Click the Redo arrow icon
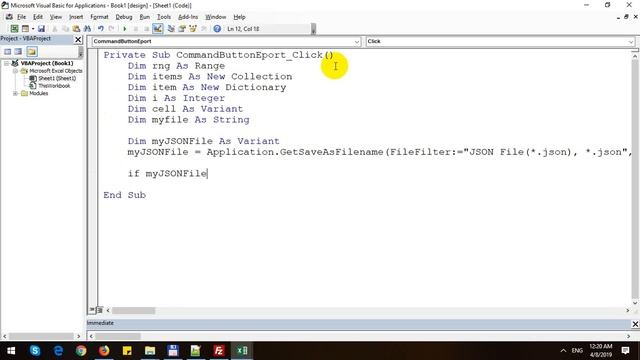Image resolution: width=640 pixels, height=360 pixels. point(111,29)
